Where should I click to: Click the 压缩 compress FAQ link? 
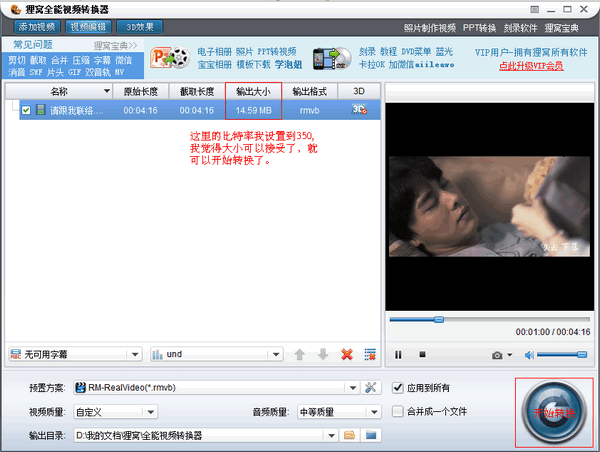(81, 60)
